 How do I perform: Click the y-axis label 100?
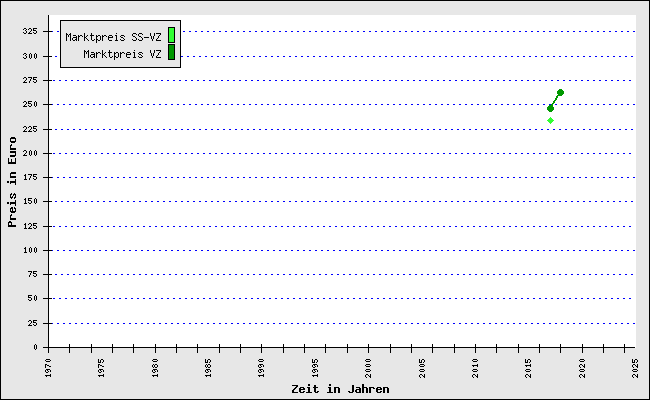click(30, 250)
